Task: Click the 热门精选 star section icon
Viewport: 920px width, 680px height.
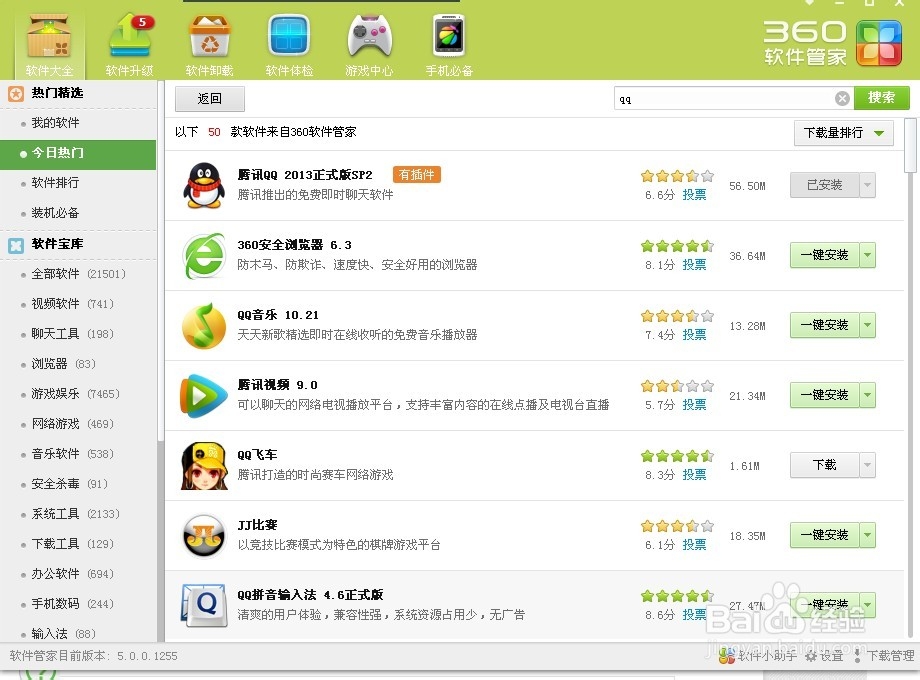Action: [x=16, y=93]
